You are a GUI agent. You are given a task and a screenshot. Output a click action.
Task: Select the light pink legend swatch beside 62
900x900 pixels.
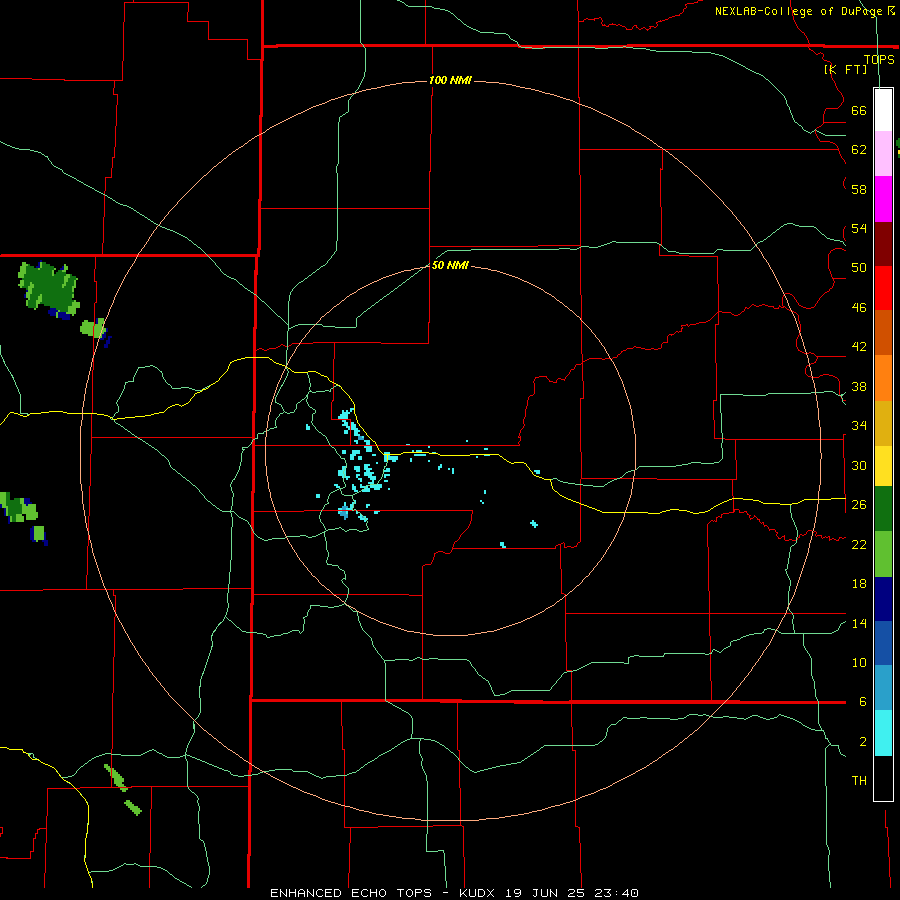pos(883,153)
